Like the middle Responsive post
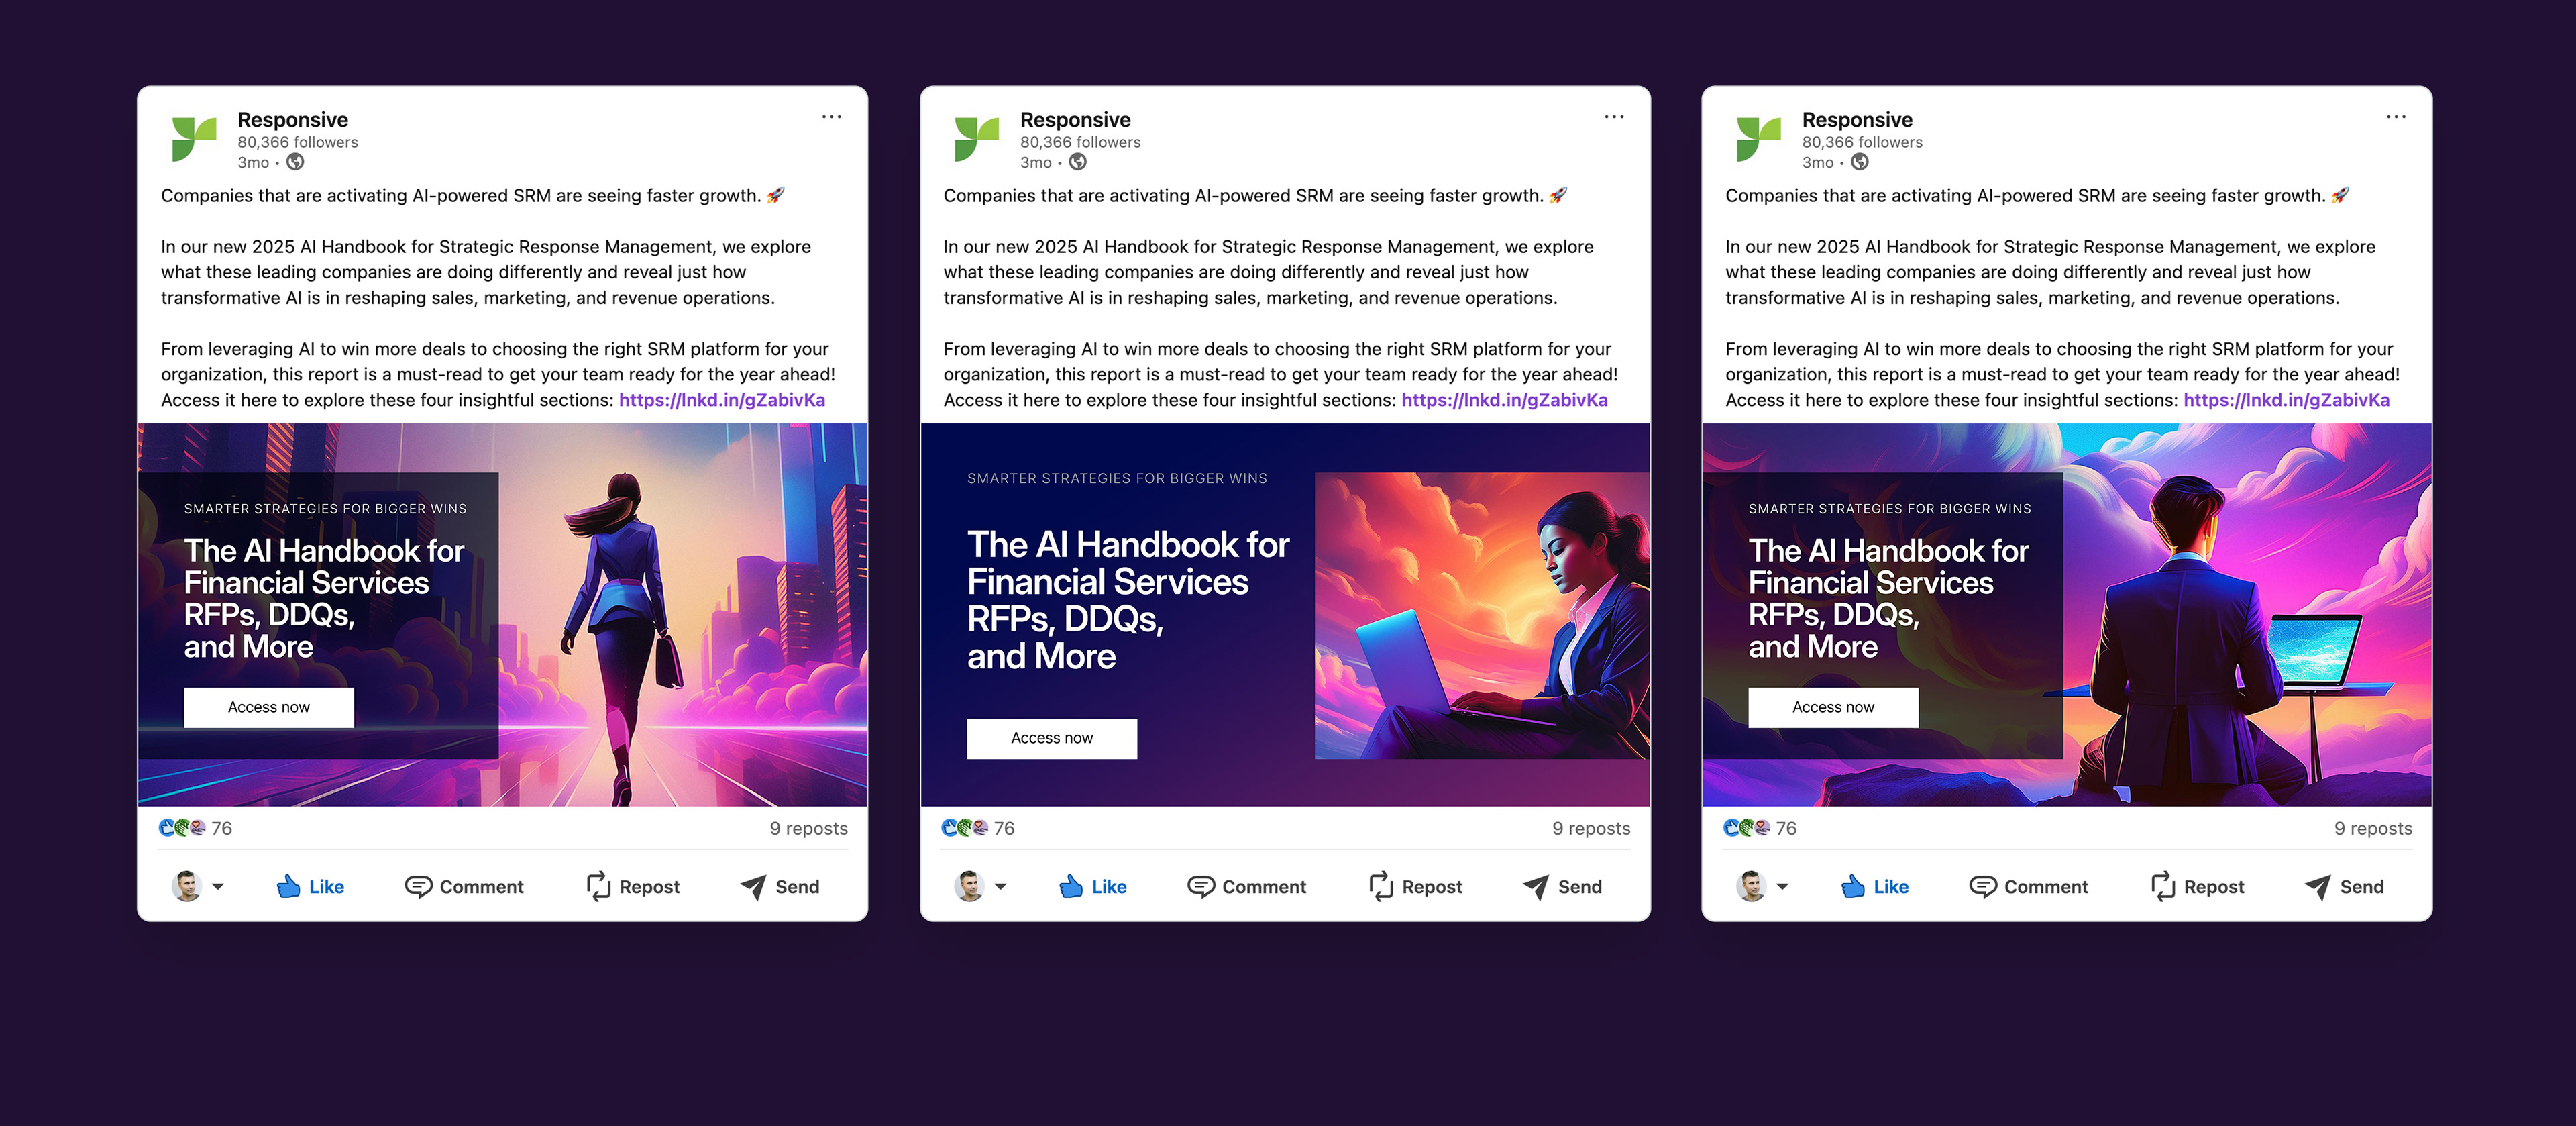 tap(1092, 886)
